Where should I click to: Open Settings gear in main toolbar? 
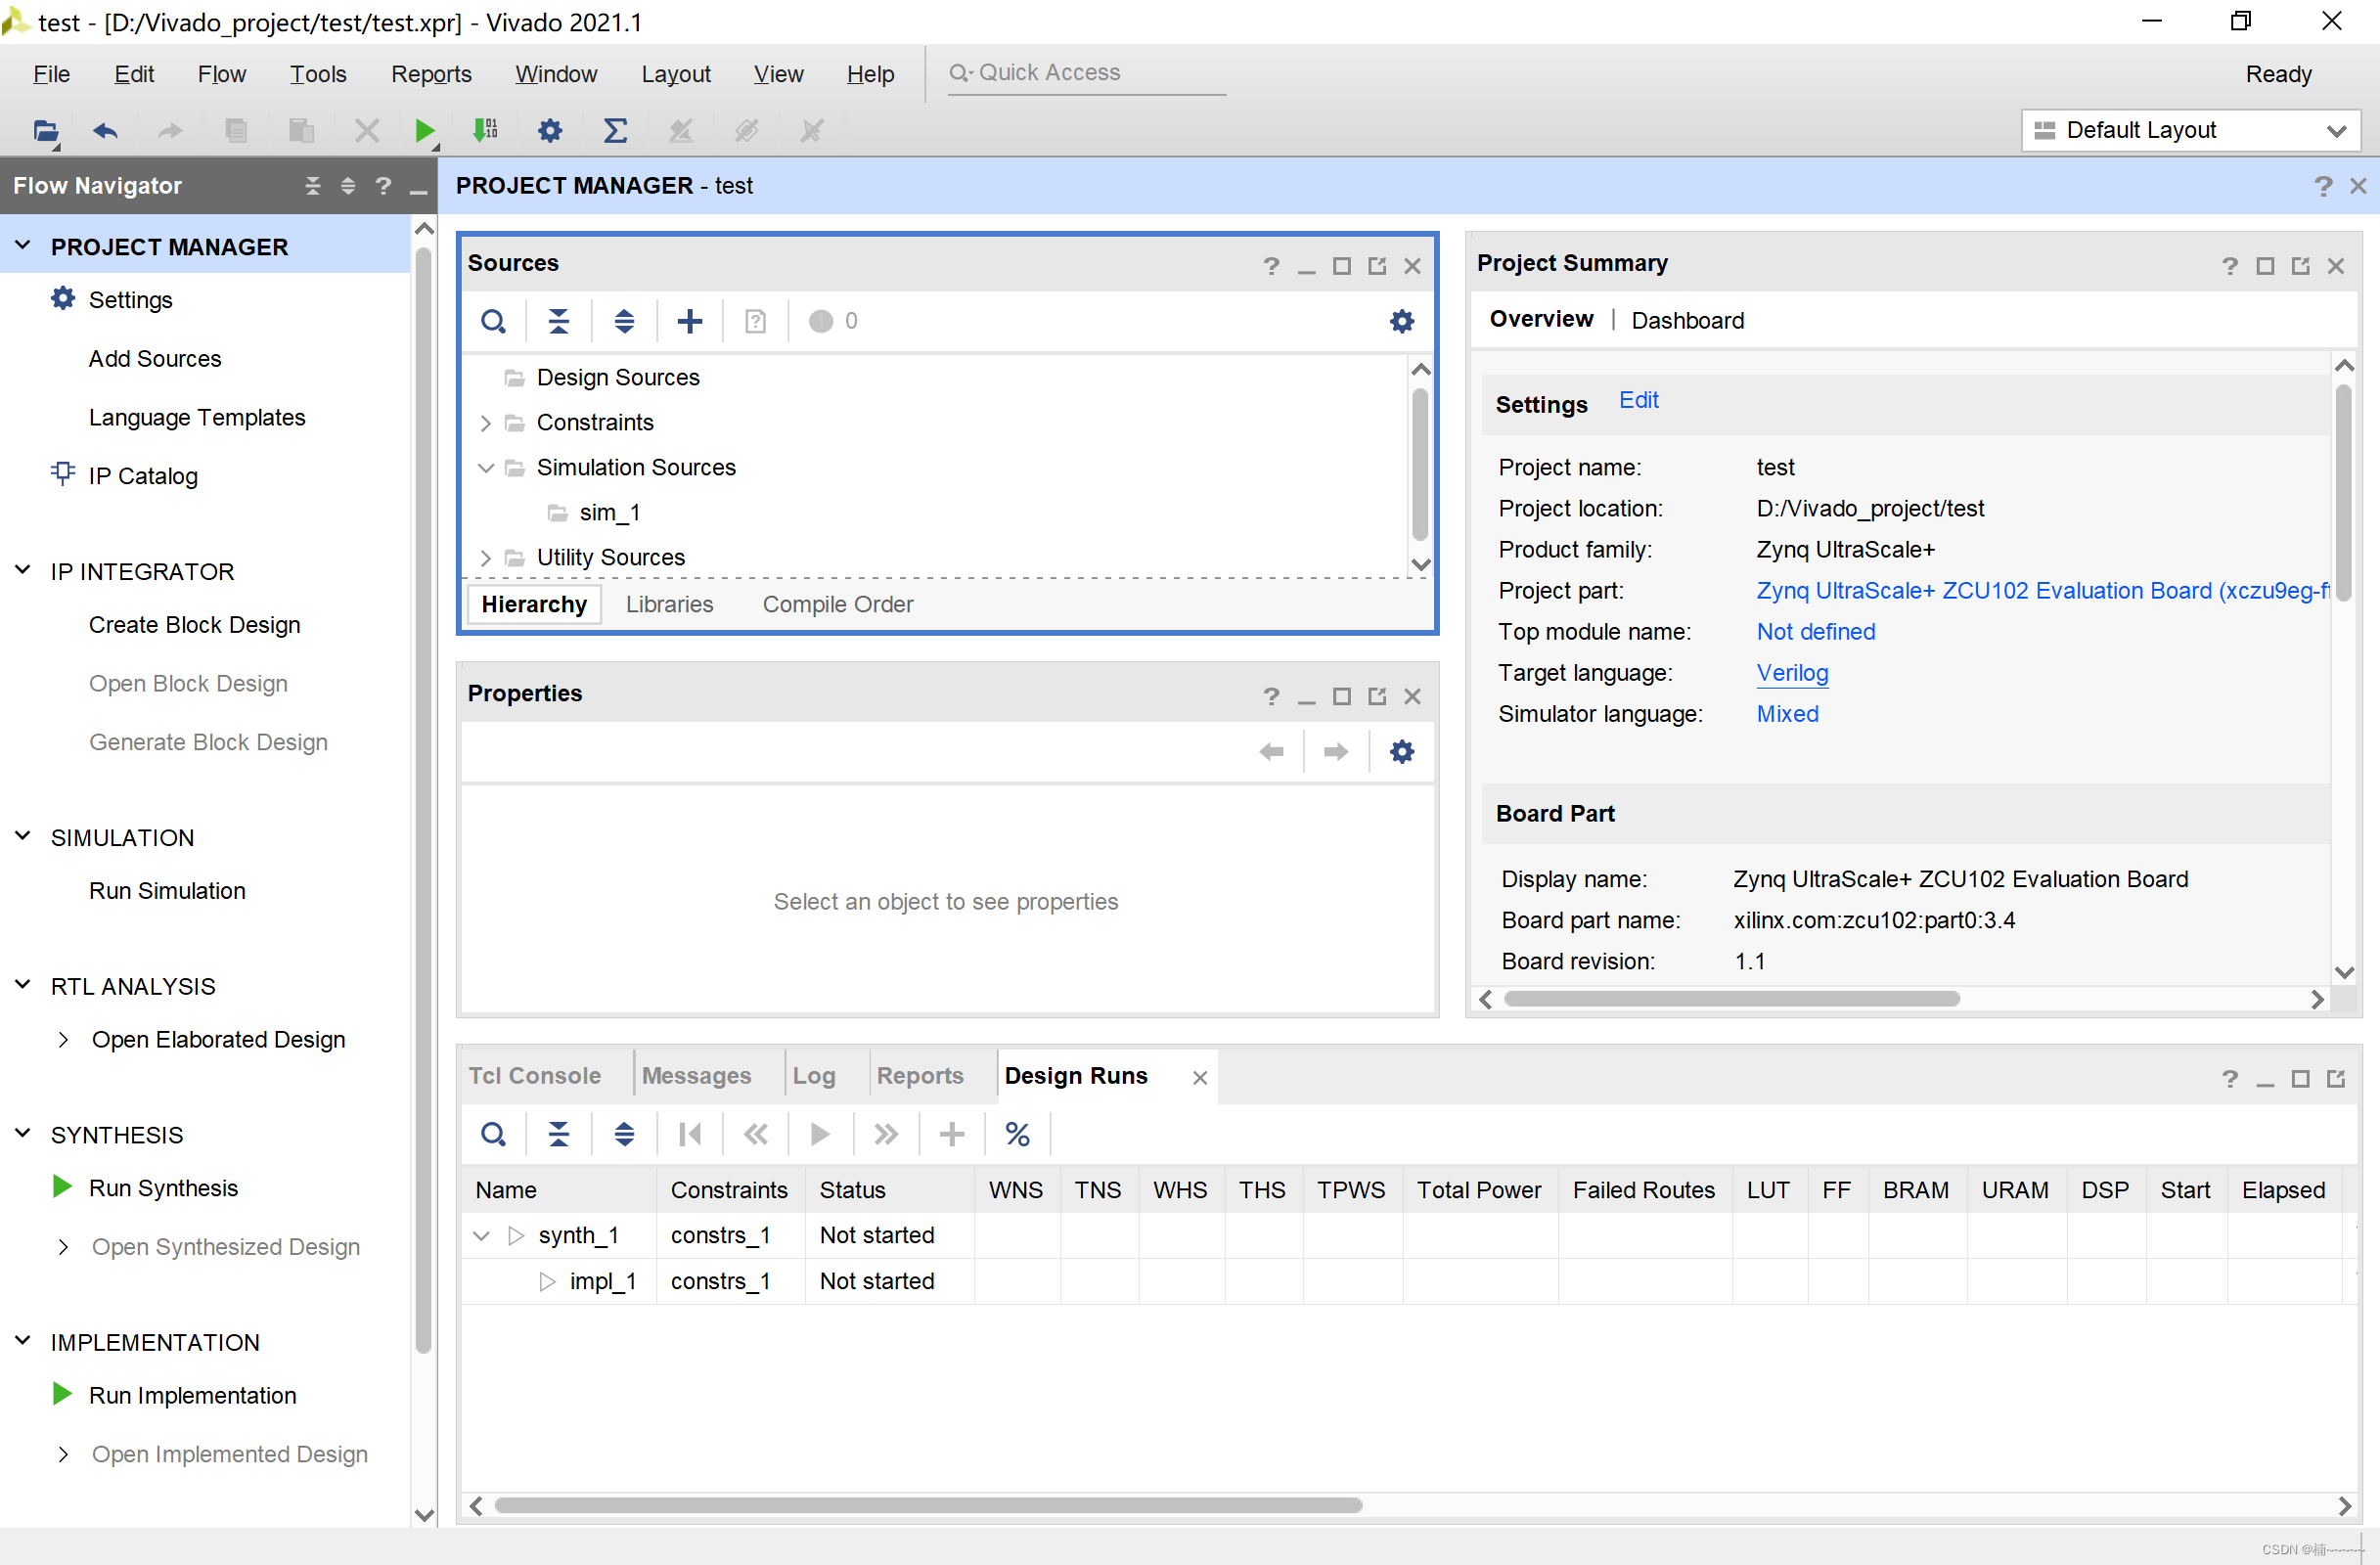550,131
